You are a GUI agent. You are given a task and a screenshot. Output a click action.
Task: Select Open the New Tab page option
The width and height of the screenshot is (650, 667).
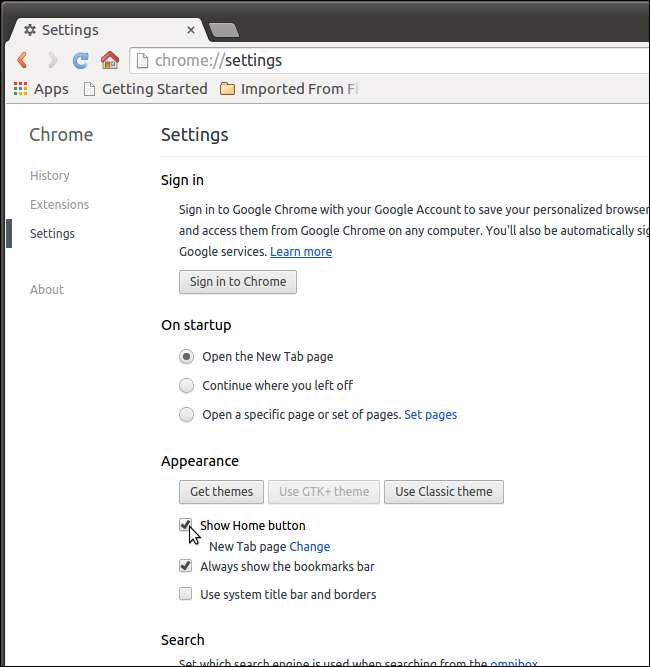[186, 357]
